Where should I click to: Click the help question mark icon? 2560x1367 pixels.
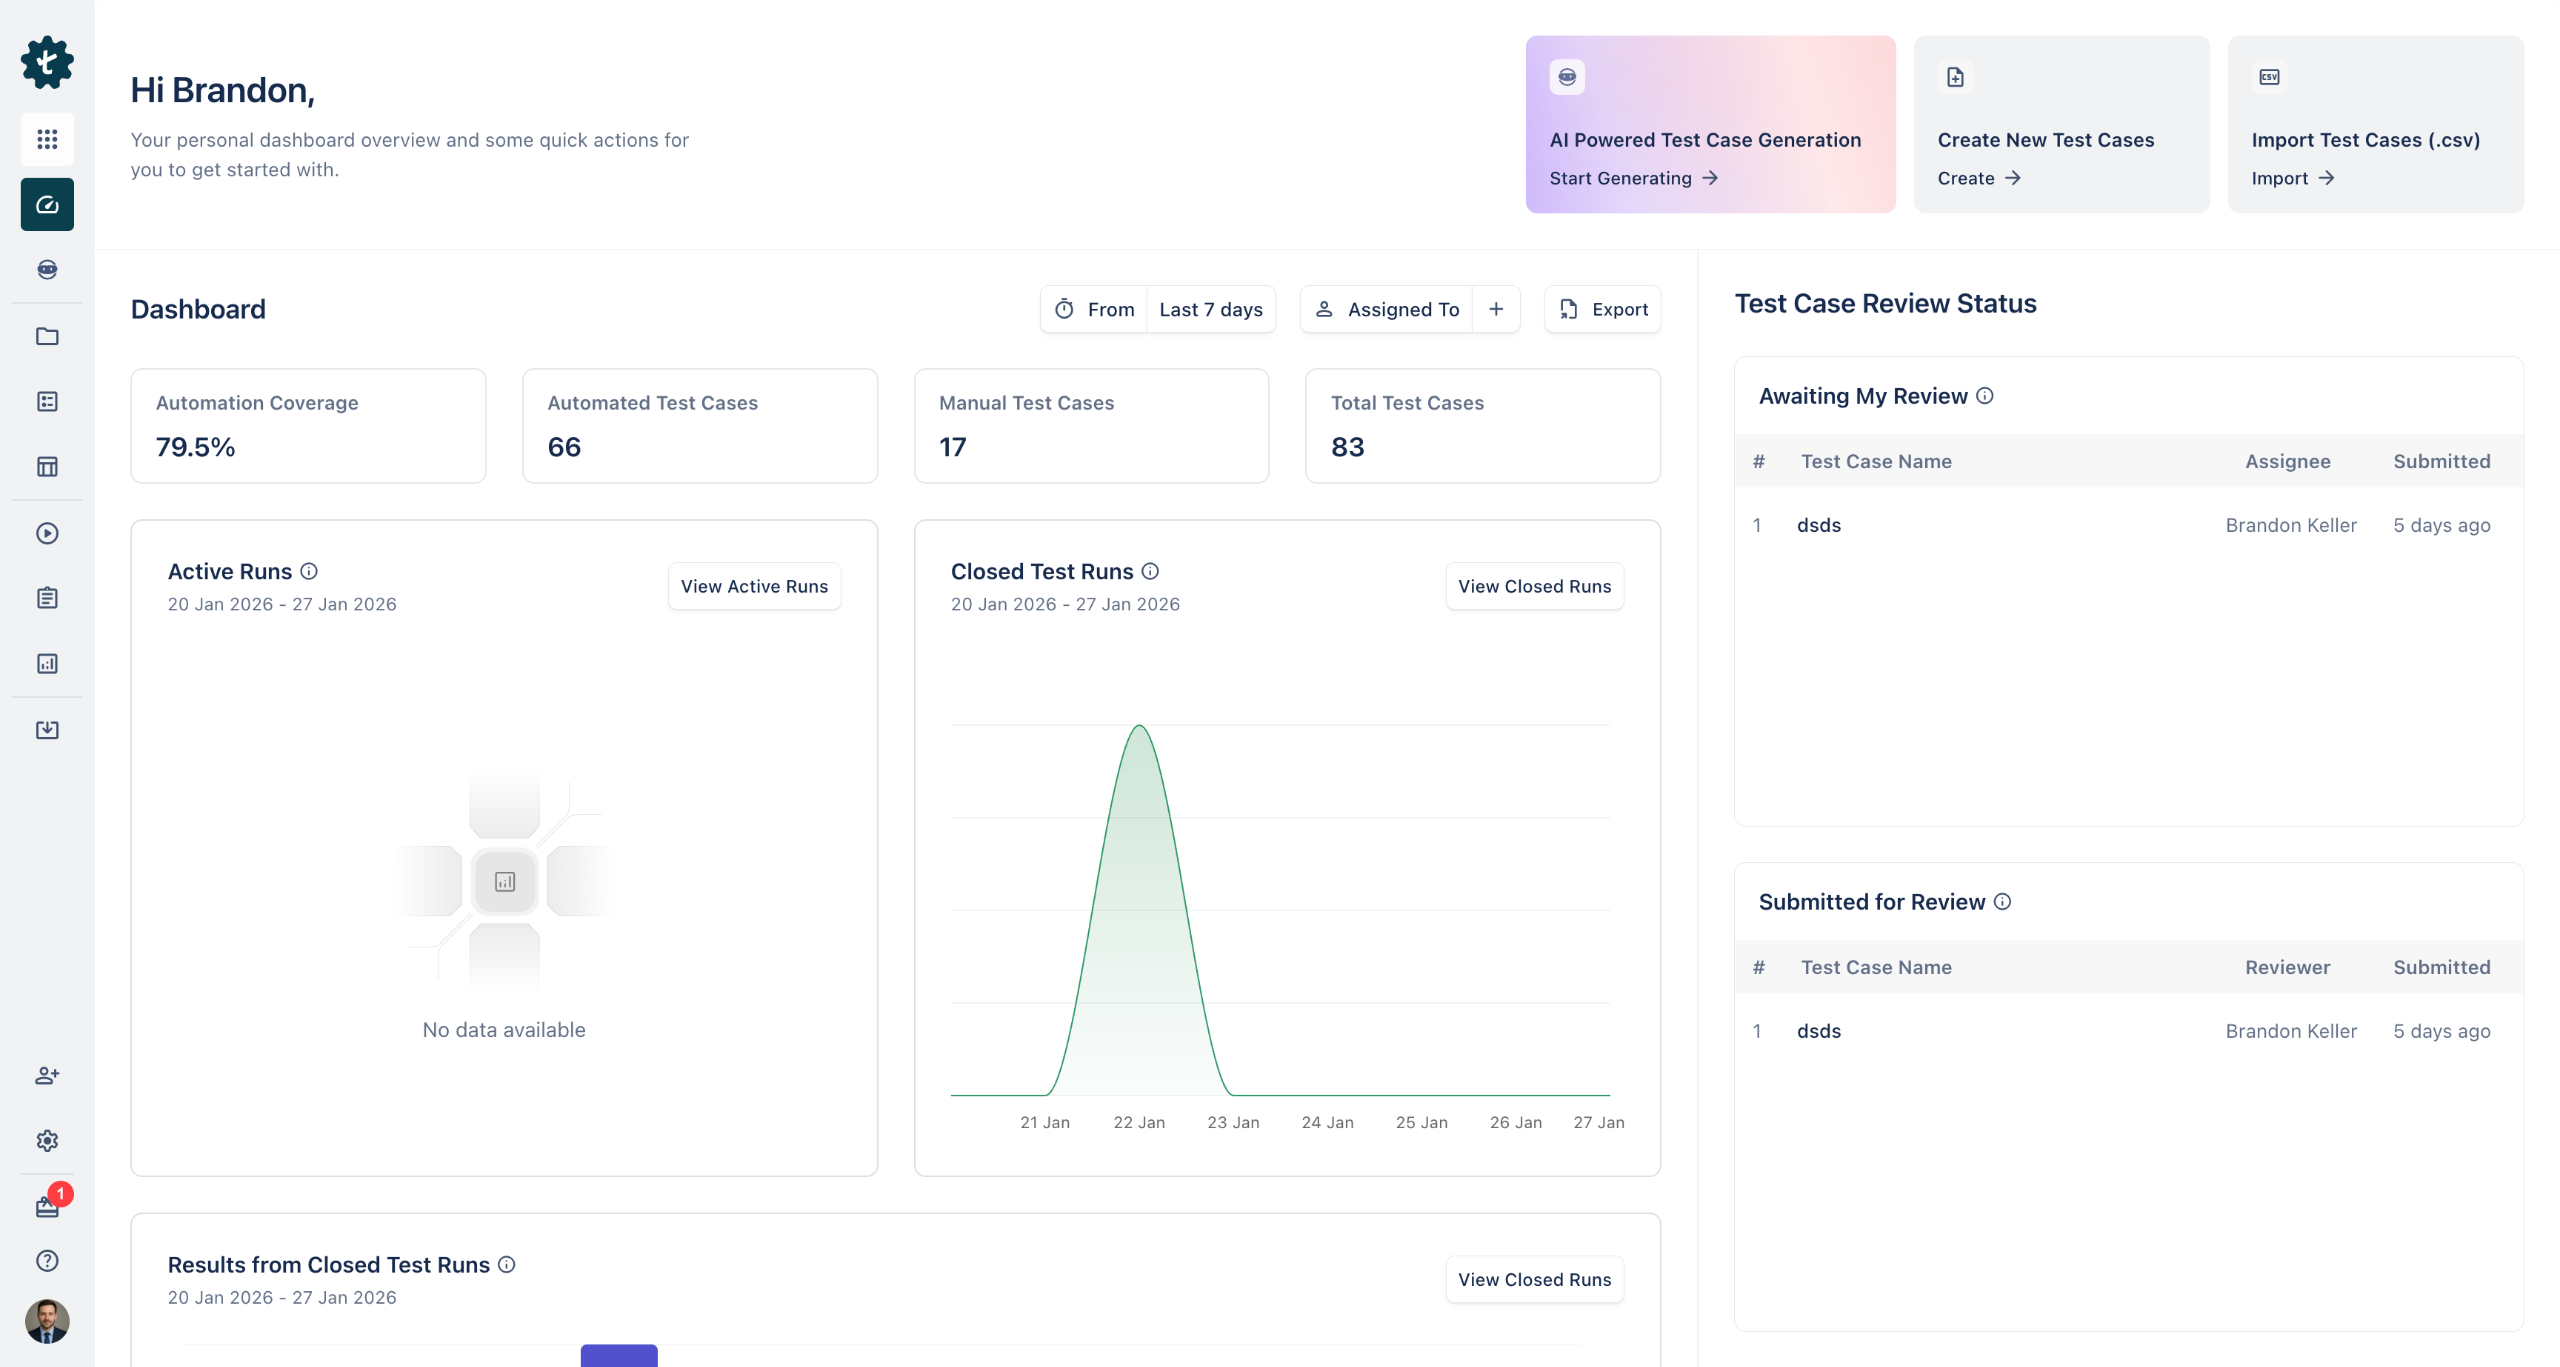pyautogui.click(x=47, y=1261)
